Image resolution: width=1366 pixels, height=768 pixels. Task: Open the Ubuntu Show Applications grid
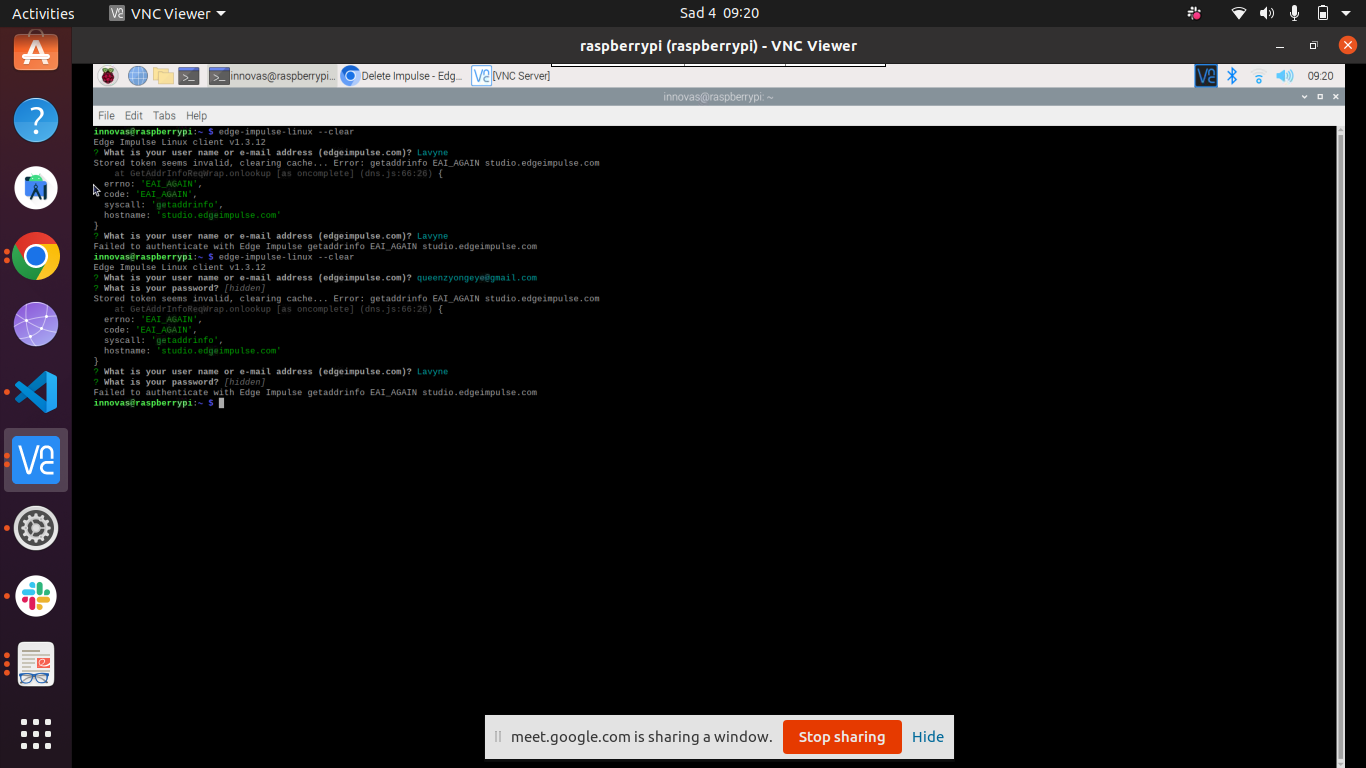[36, 733]
